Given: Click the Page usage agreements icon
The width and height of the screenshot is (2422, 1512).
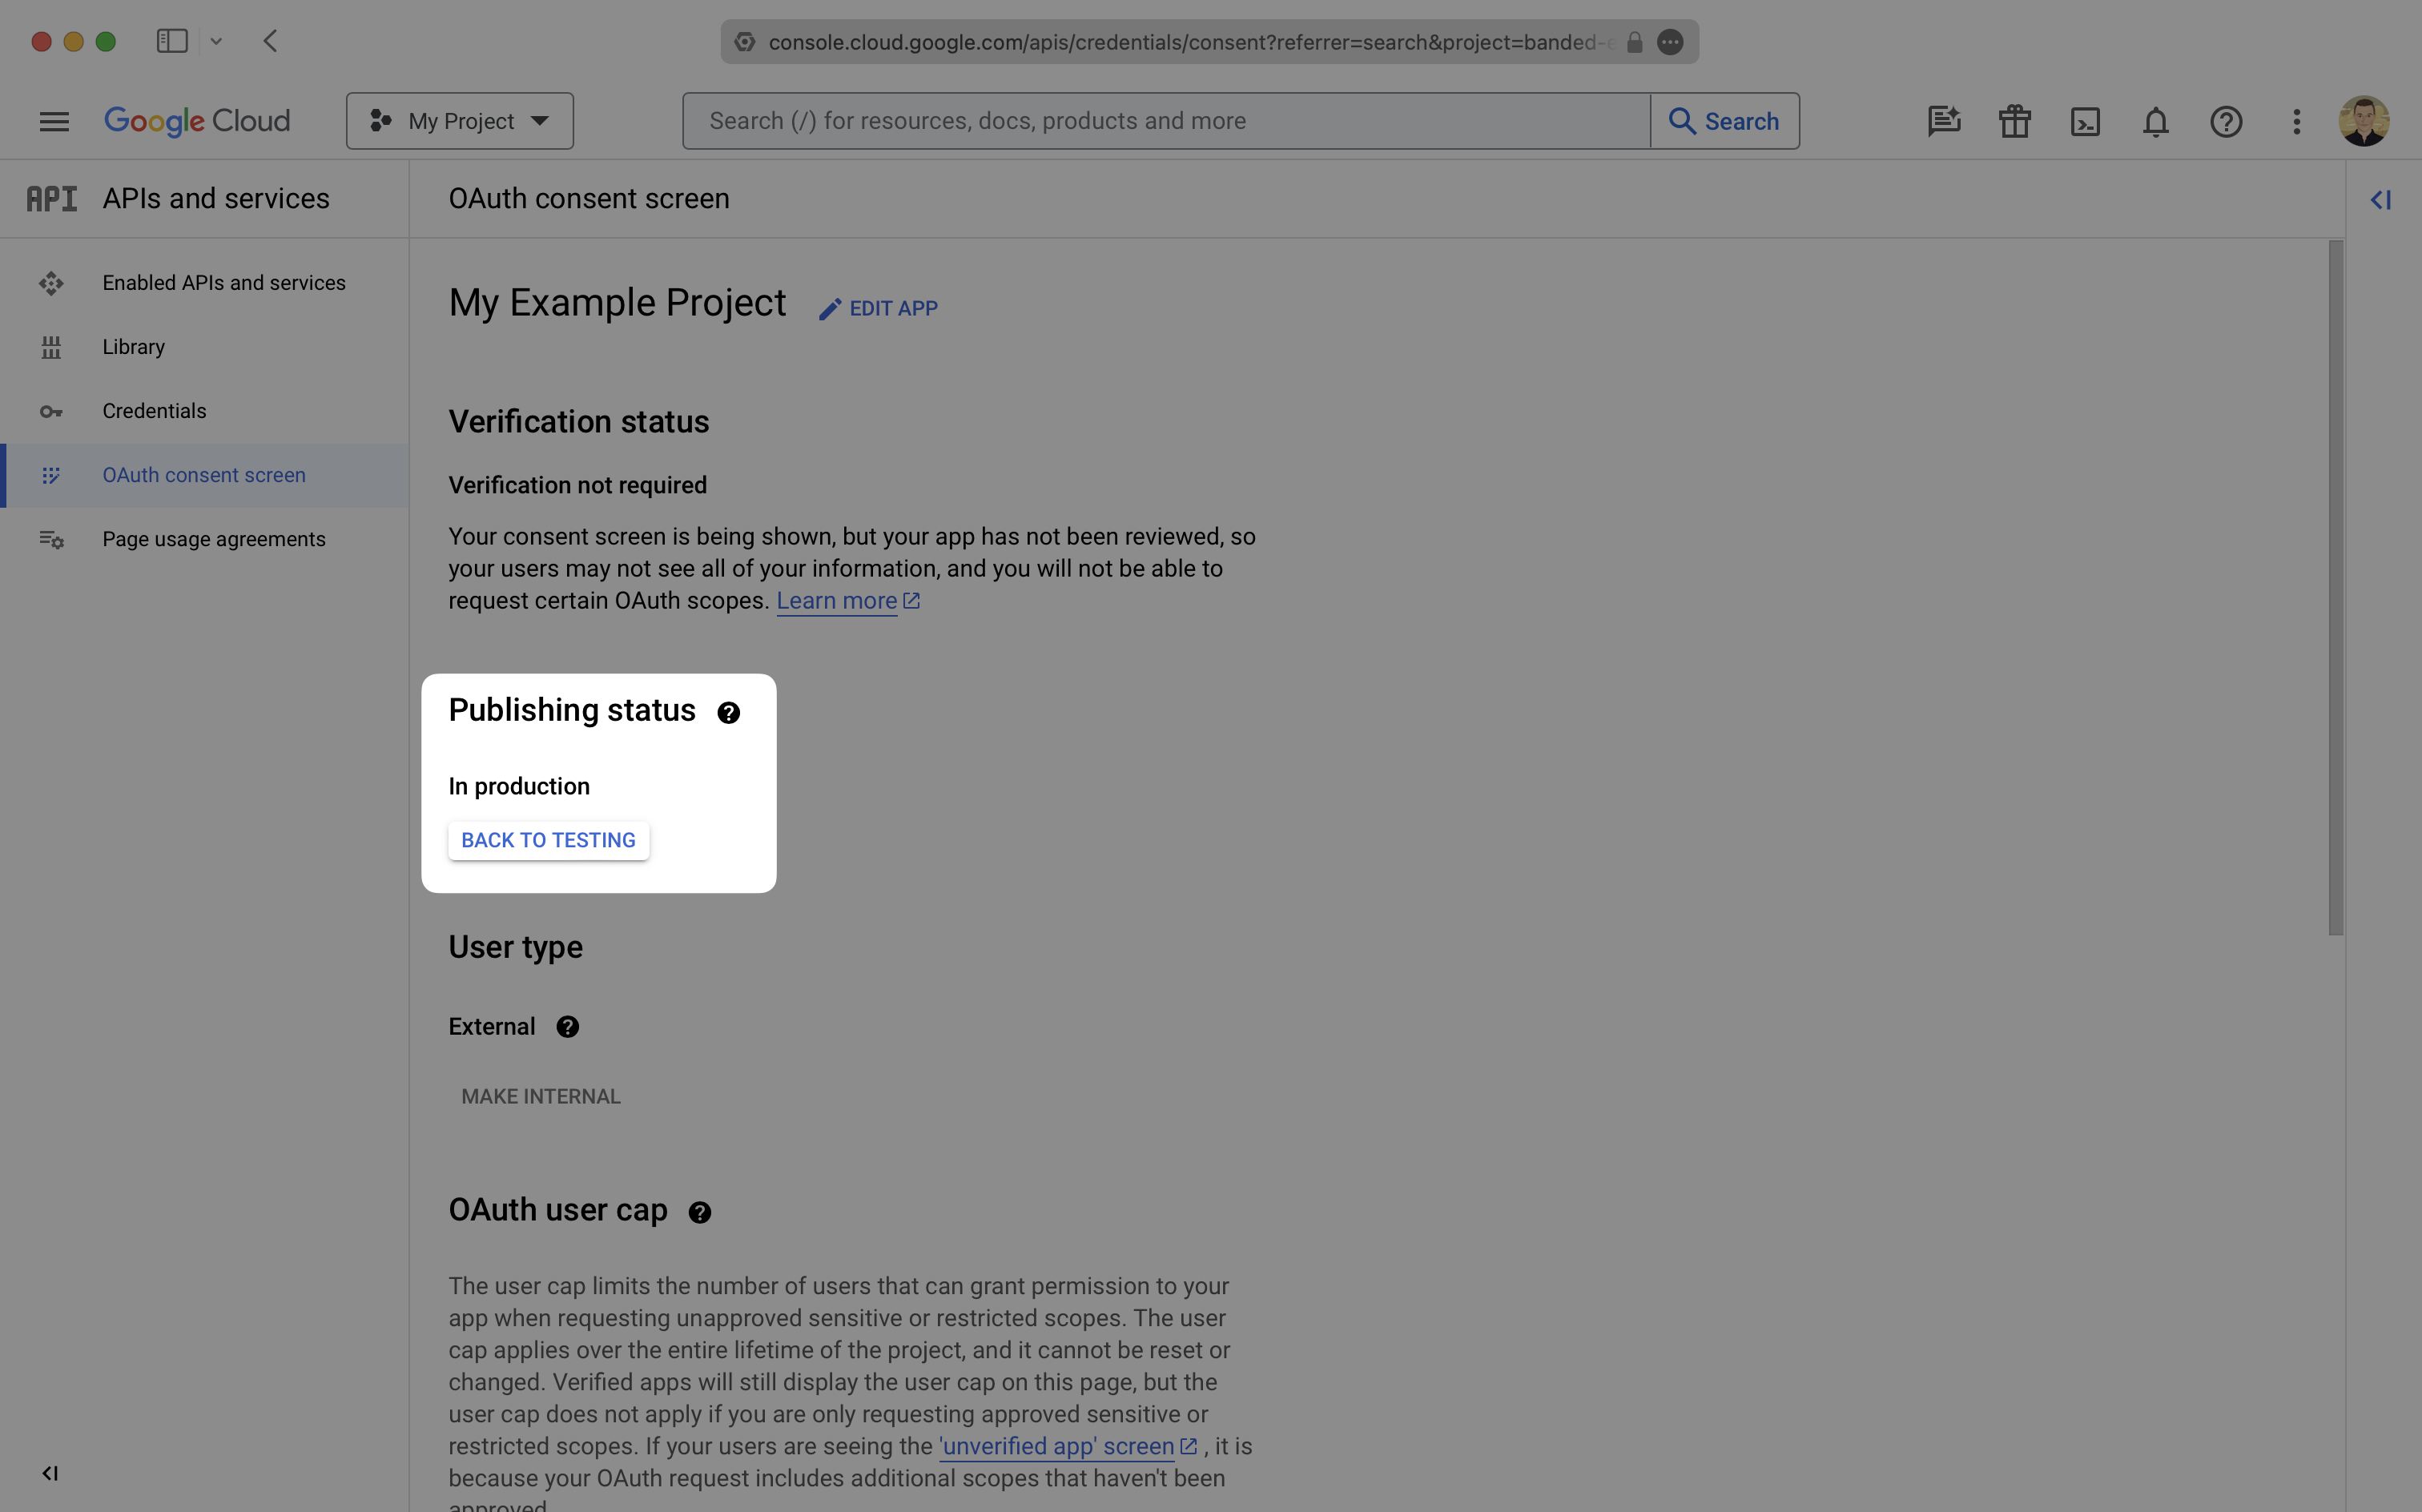Looking at the screenshot, I should [x=49, y=538].
